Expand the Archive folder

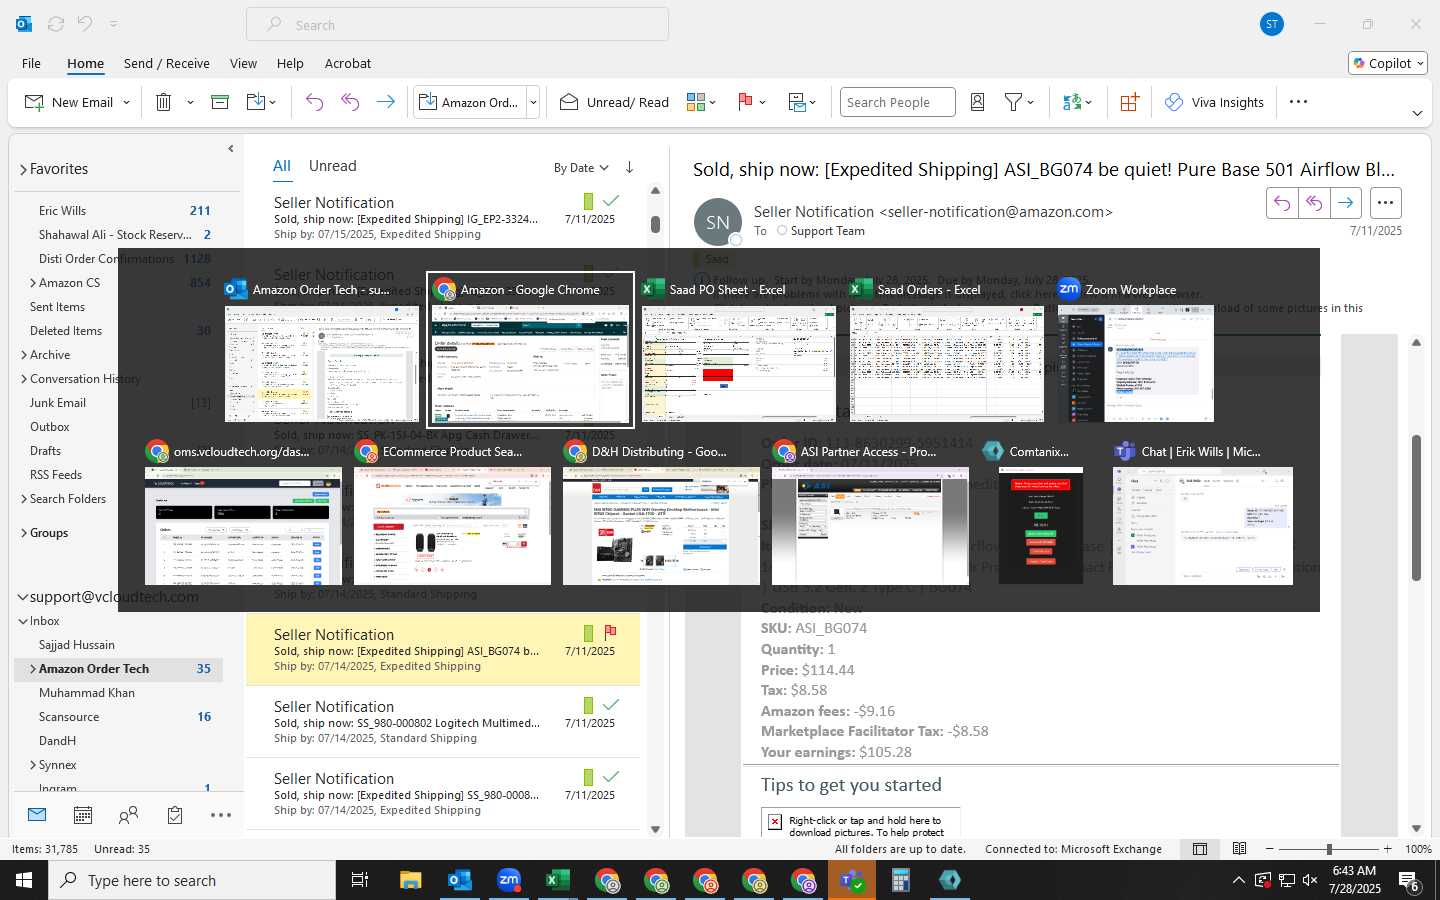pyautogui.click(x=23, y=355)
